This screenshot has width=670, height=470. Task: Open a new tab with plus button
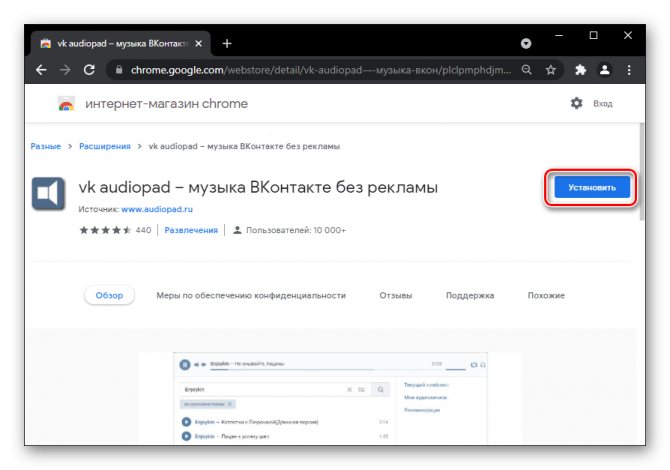pos(227,43)
